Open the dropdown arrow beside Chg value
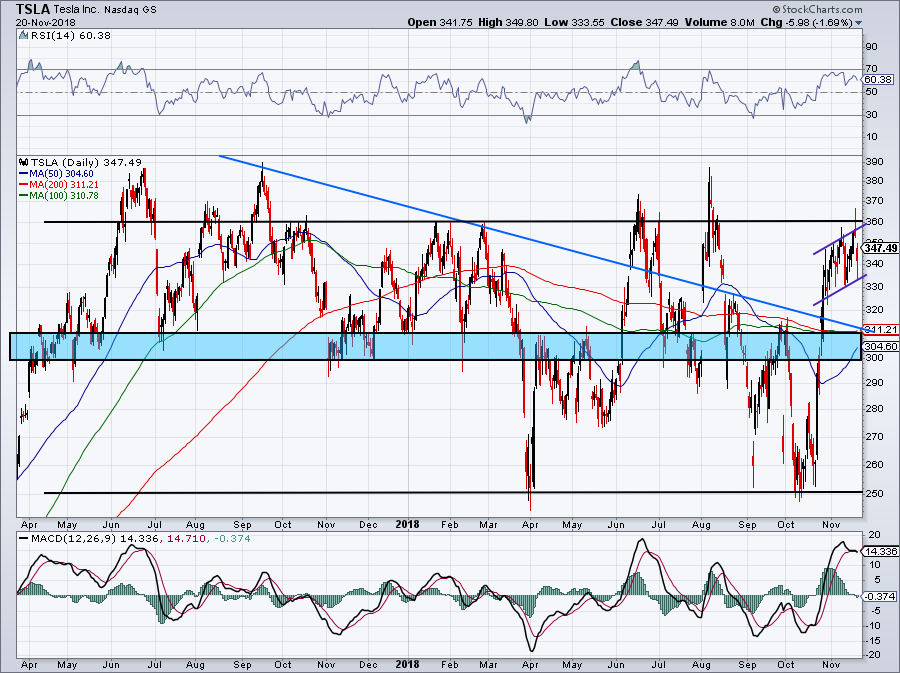 coord(859,23)
